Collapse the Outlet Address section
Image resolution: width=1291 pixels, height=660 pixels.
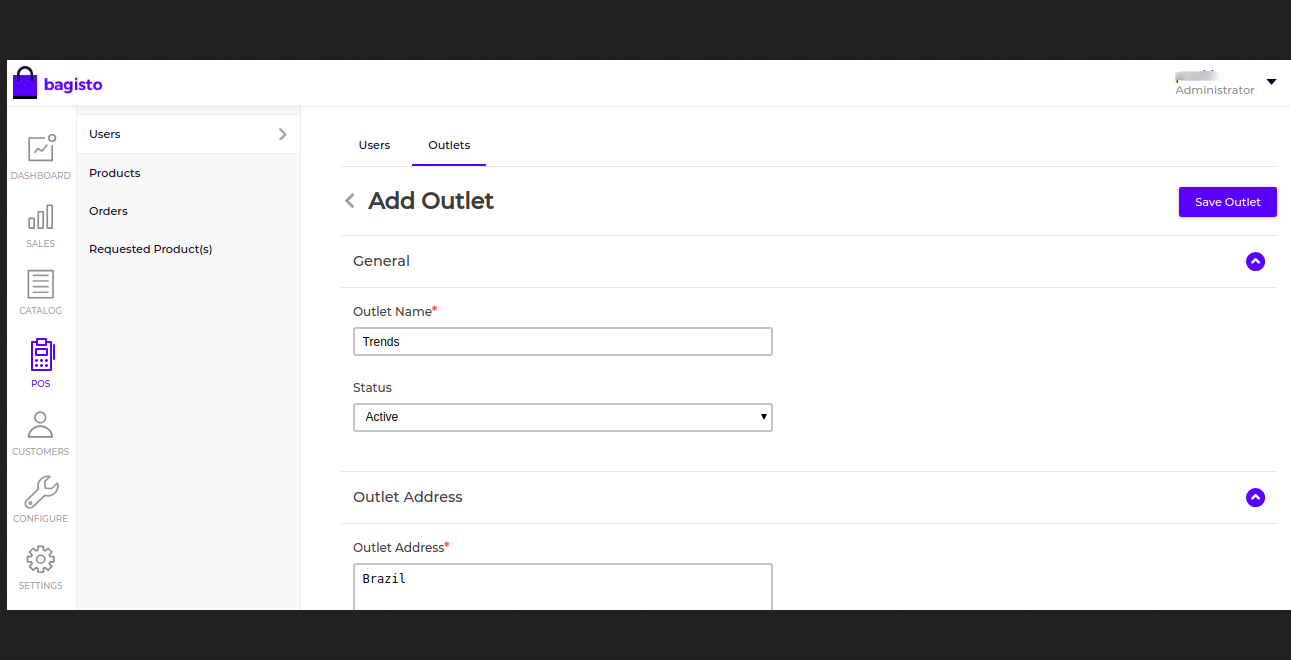point(1255,497)
